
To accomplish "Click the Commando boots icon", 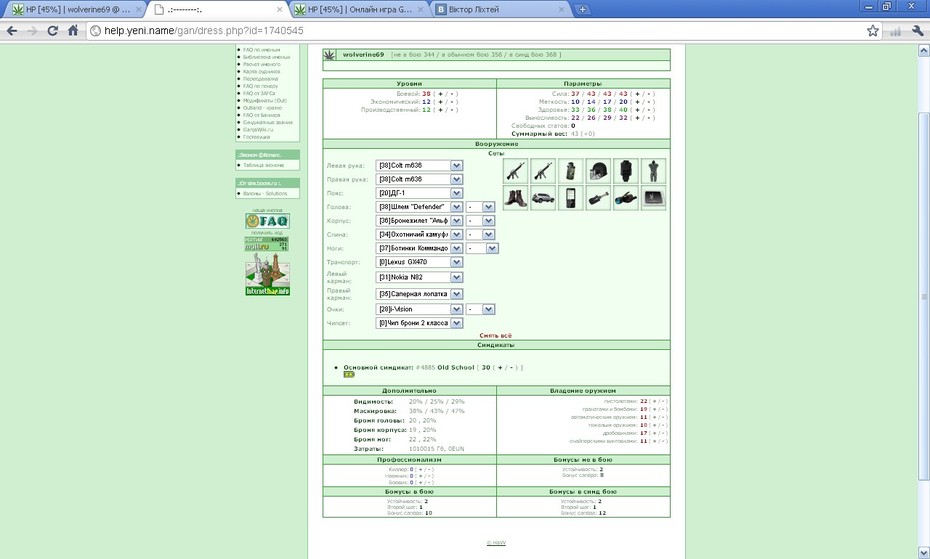I will pyautogui.click(x=515, y=198).
